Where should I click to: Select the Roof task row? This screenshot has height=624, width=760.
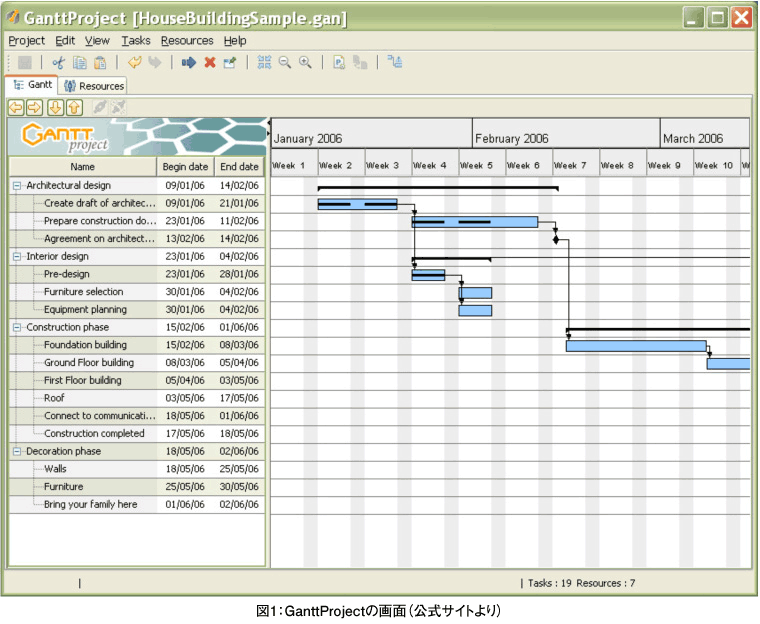coord(137,398)
